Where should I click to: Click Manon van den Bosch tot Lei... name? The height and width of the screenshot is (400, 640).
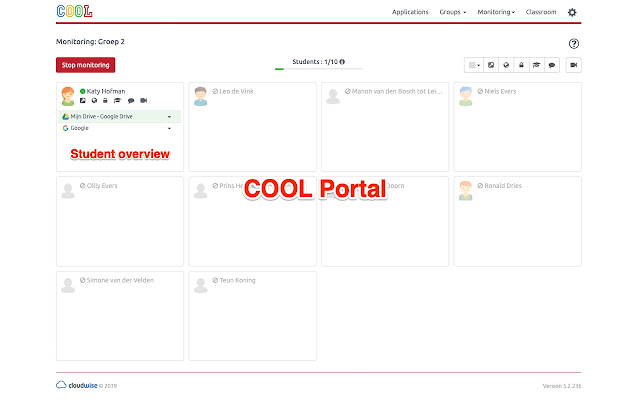397,91
